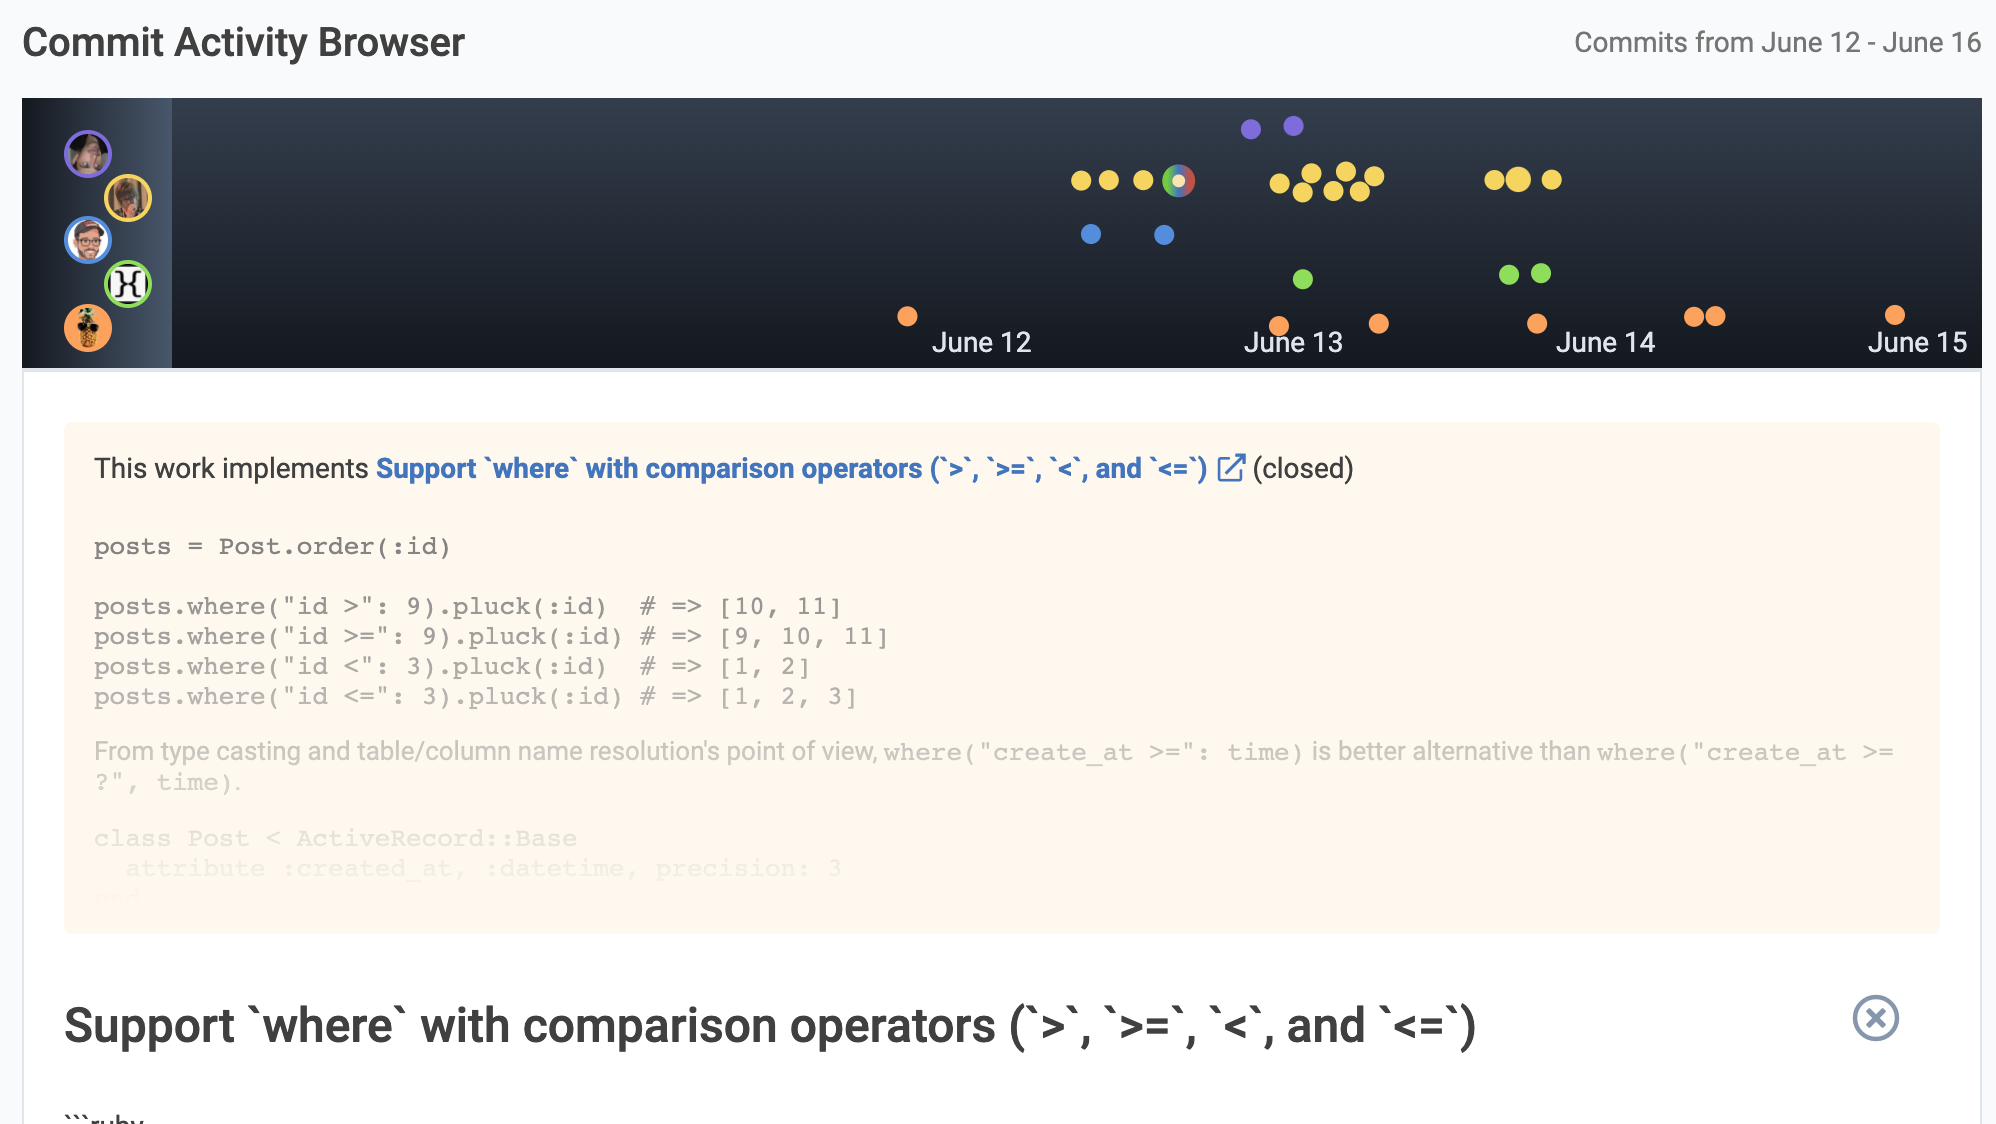Screen dimensions: 1996x1124
Task: Click the rightmost yellow commit dot
Action: (1552, 179)
